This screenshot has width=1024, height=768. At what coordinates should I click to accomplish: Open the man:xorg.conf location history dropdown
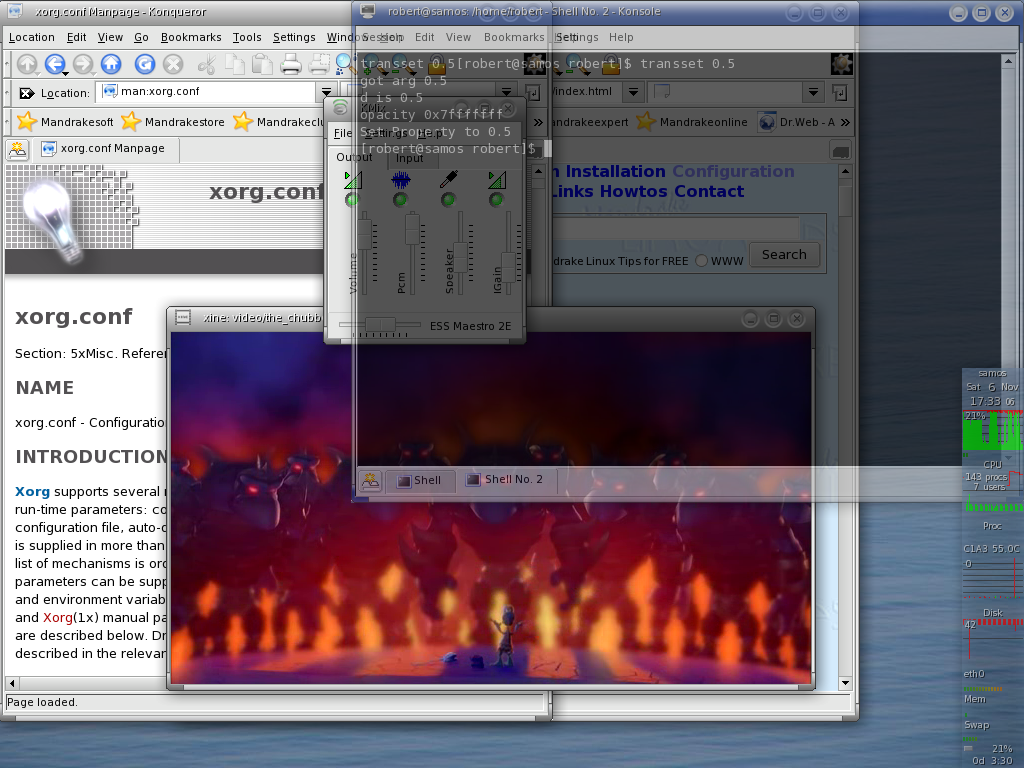click(326, 92)
